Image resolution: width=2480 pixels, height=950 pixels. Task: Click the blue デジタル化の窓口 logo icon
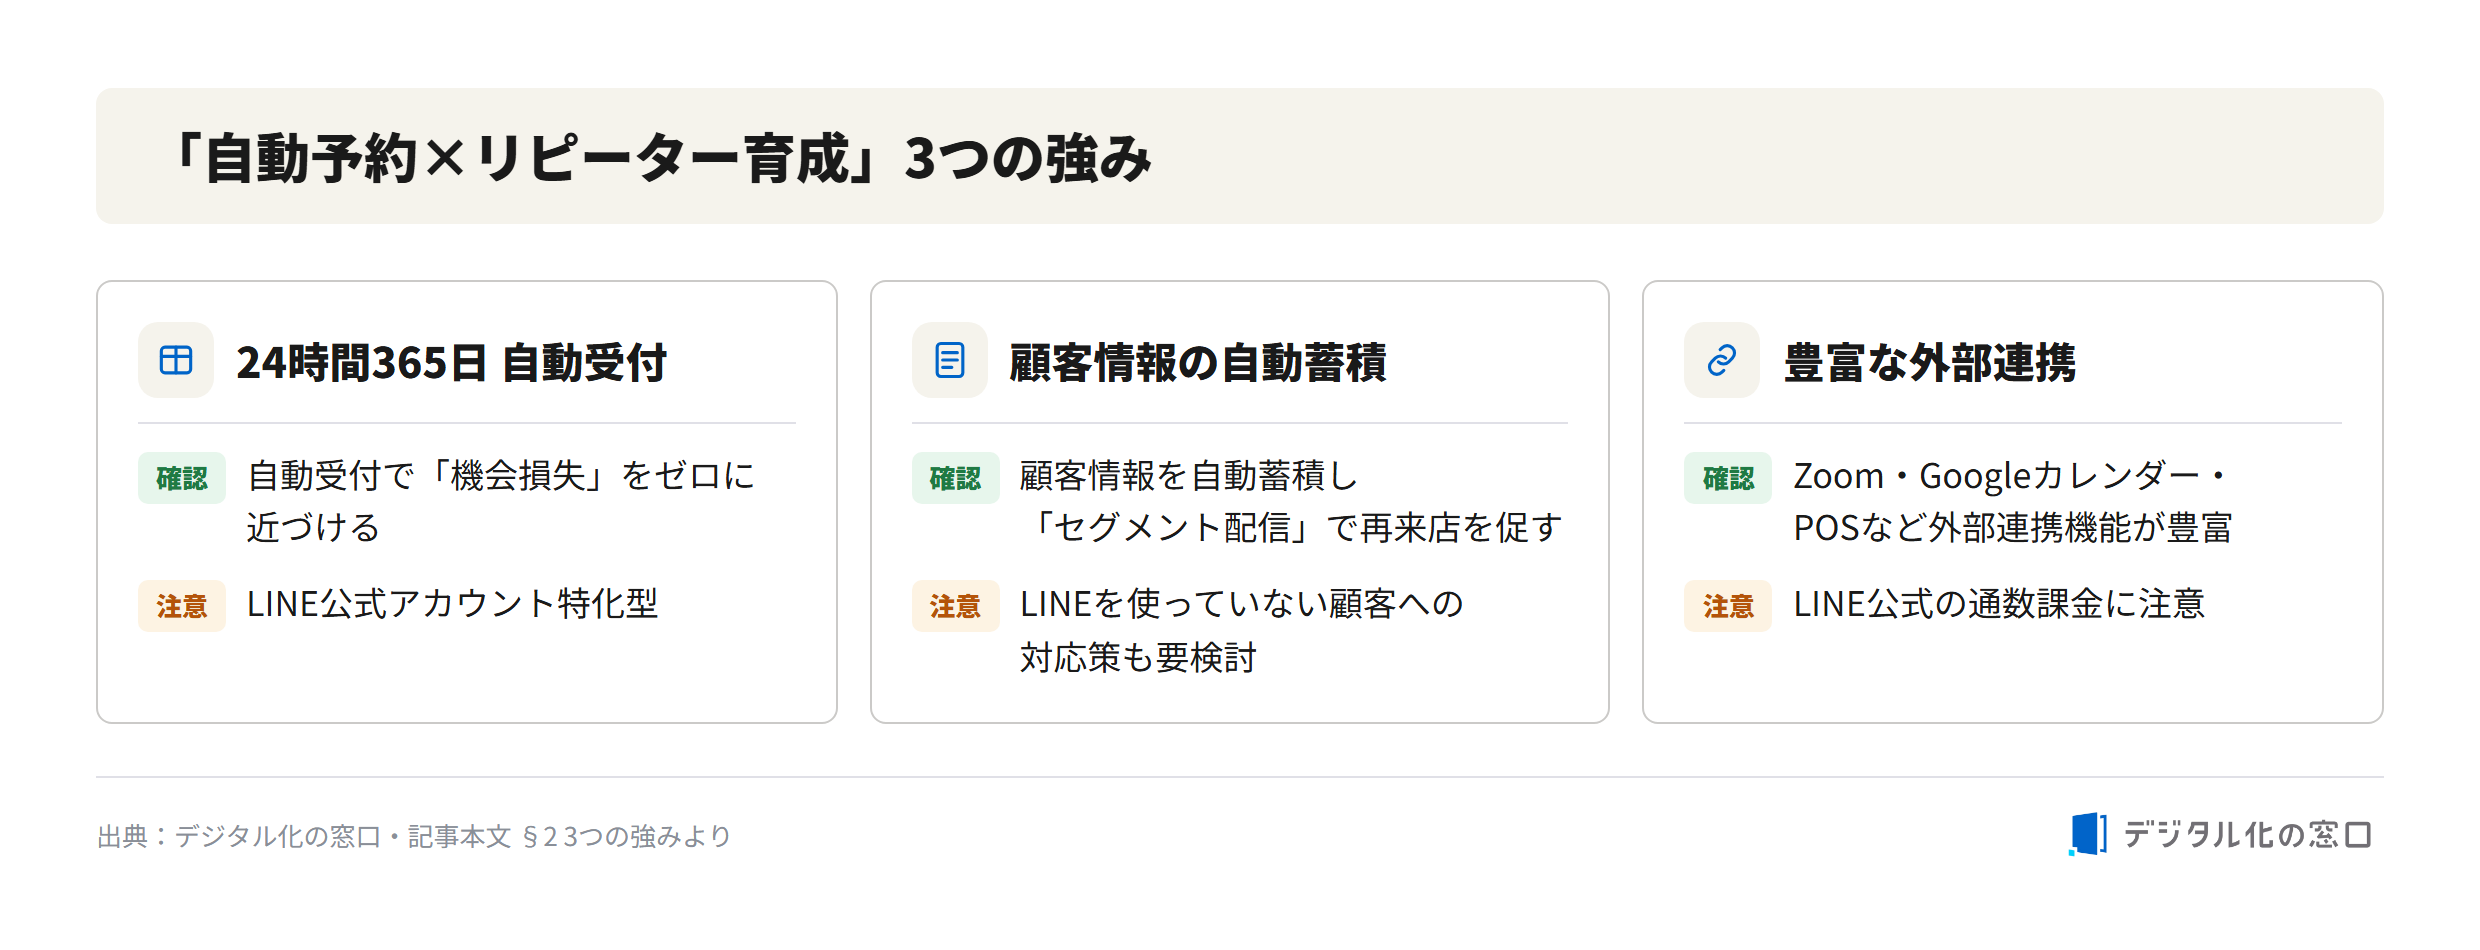2087,834
